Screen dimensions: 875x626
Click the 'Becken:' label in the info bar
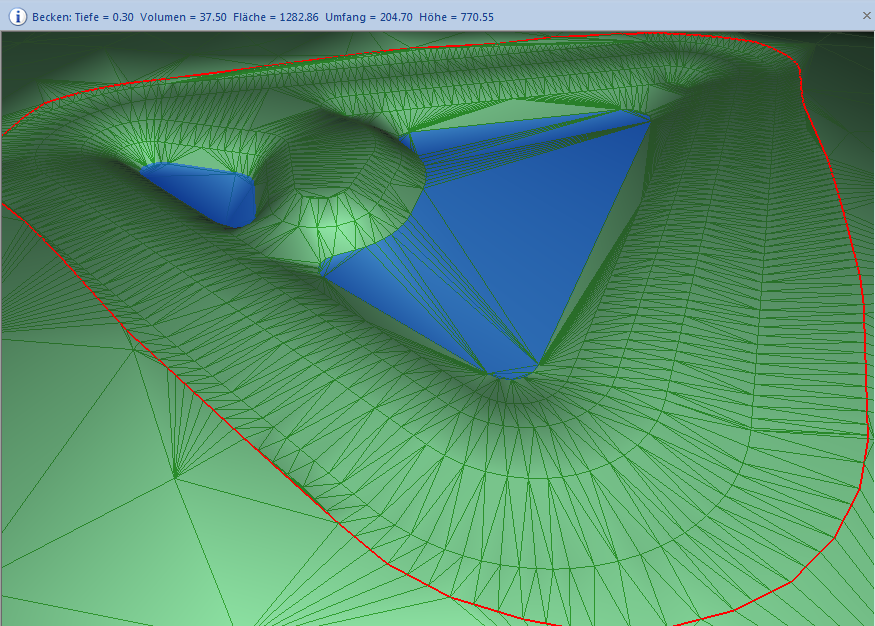(51, 17)
